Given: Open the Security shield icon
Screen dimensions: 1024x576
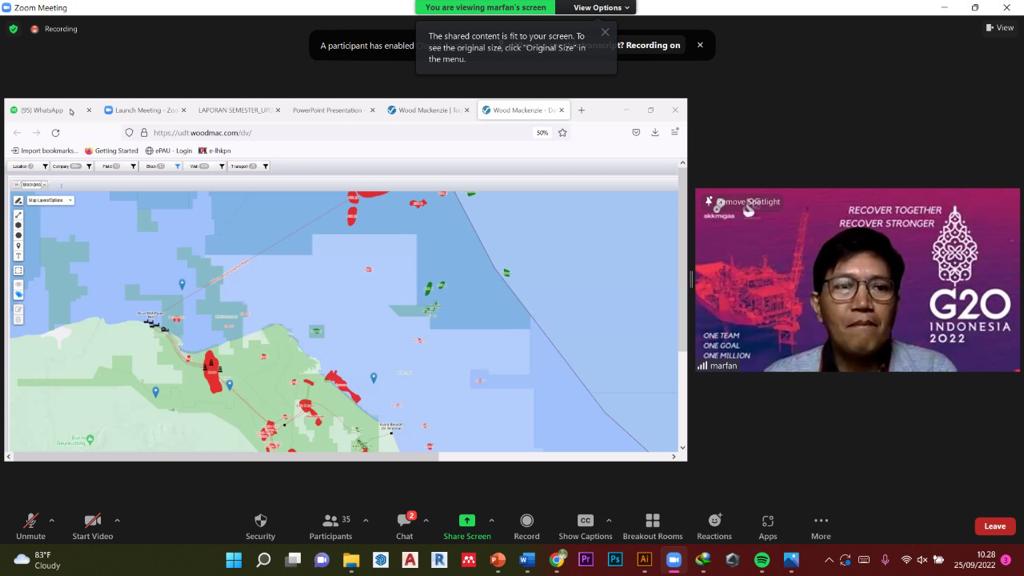Looking at the screenshot, I should point(260,526).
